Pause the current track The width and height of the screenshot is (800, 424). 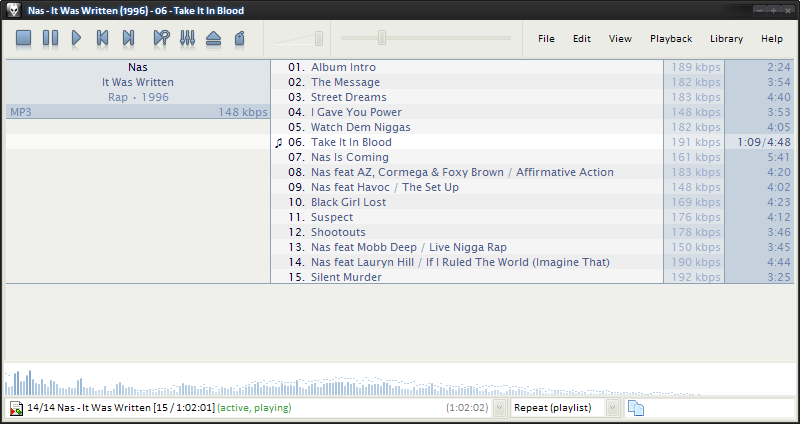point(50,38)
